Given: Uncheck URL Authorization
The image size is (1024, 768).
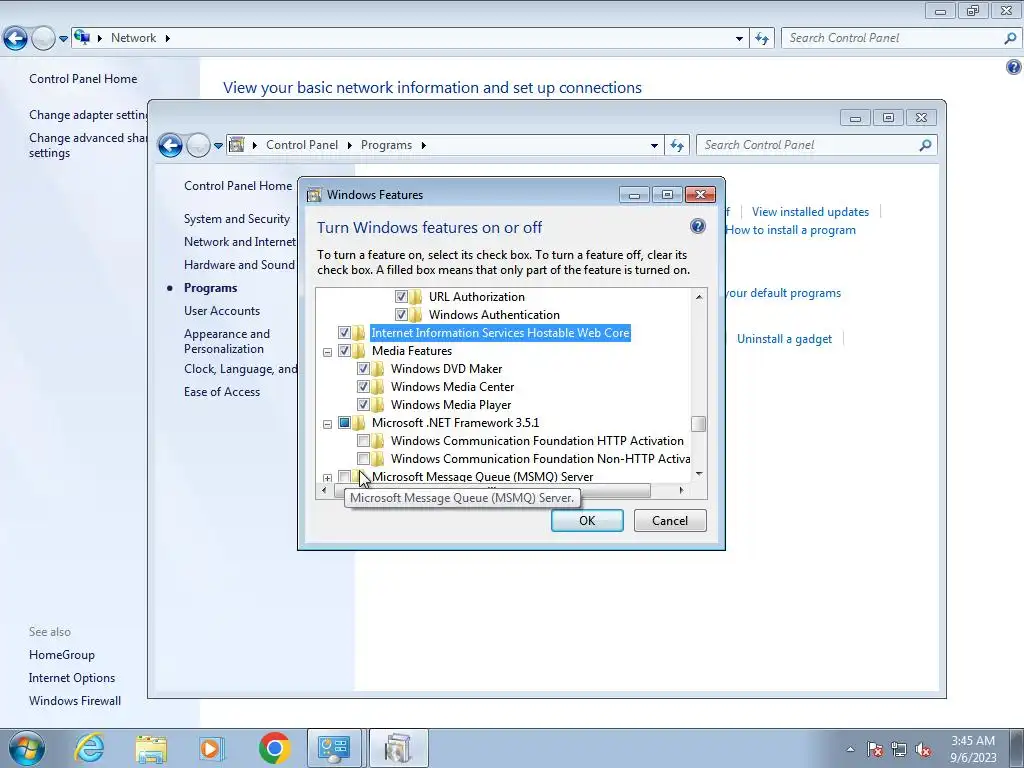Looking at the screenshot, I should [x=401, y=296].
